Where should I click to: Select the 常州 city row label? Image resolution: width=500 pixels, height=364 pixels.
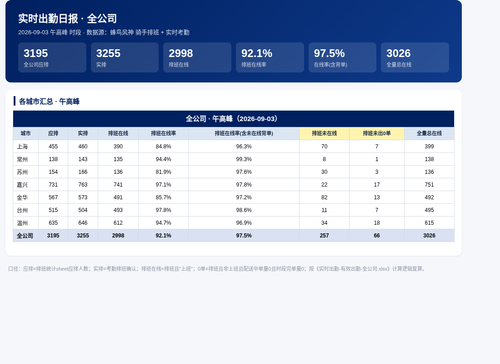[x=22, y=159]
